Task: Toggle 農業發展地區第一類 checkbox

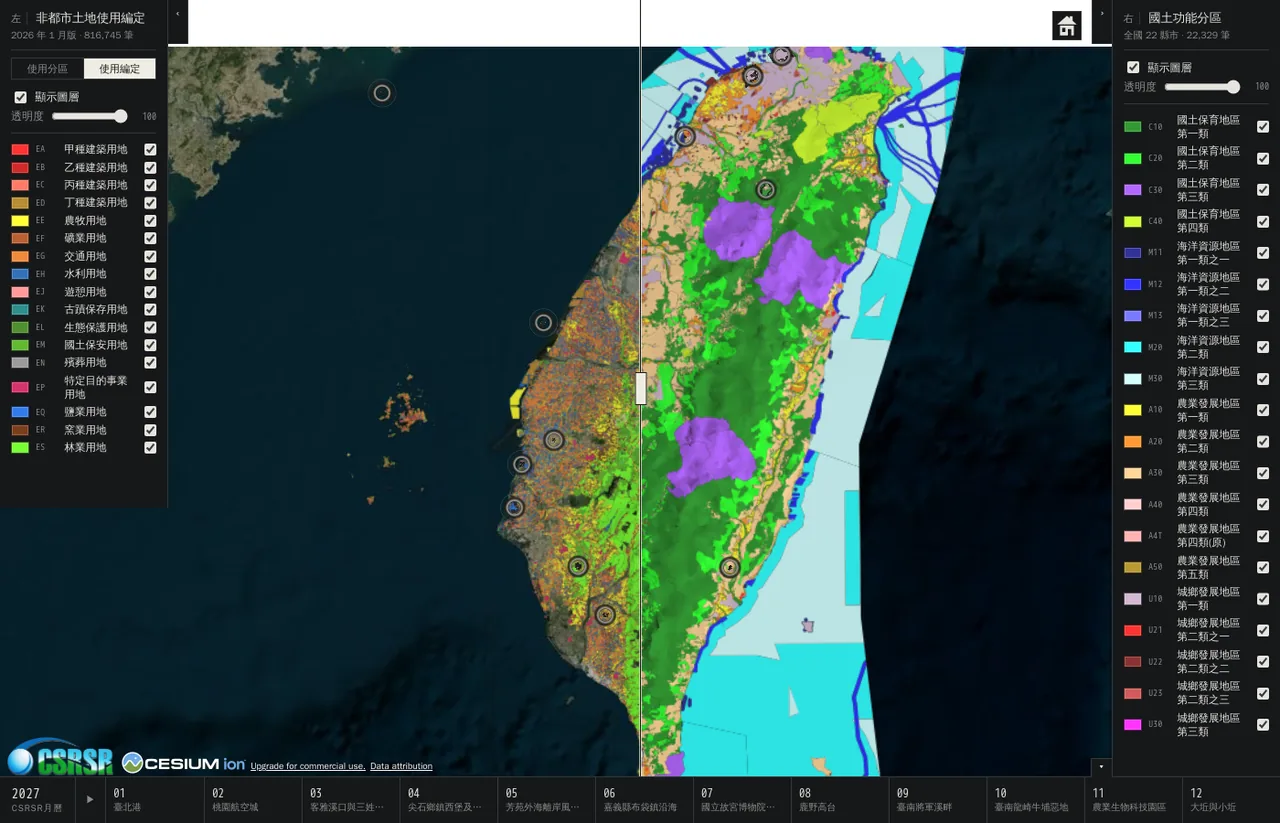Action: tap(1263, 410)
